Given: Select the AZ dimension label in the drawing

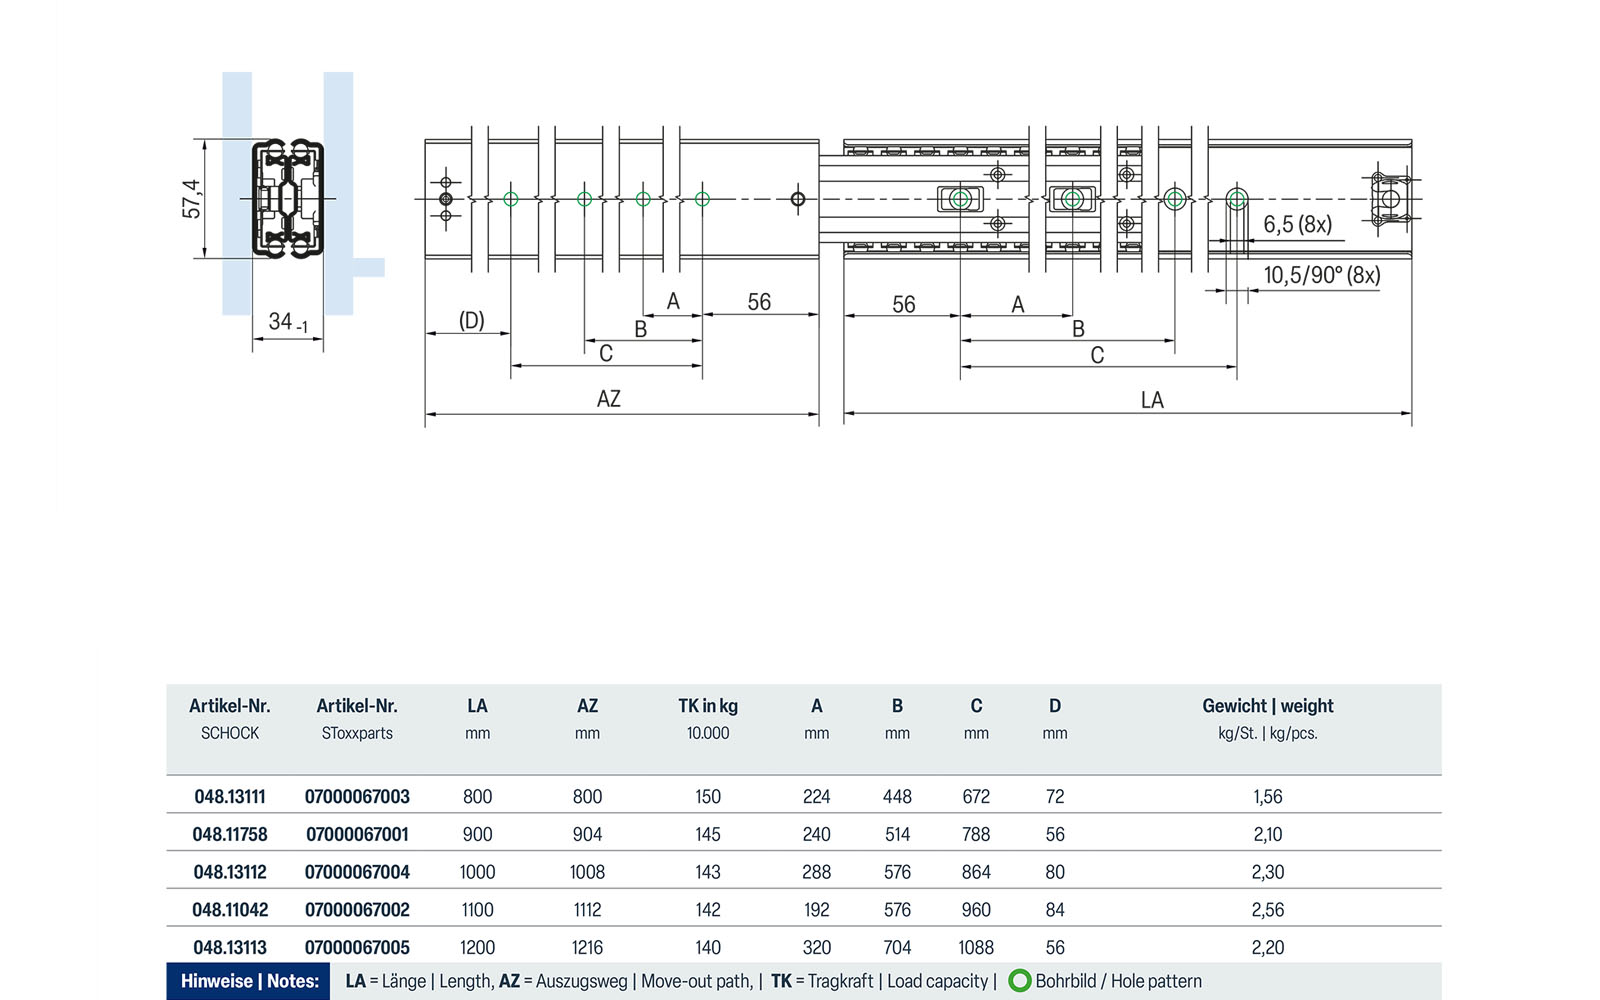Looking at the screenshot, I should tap(608, 399).
